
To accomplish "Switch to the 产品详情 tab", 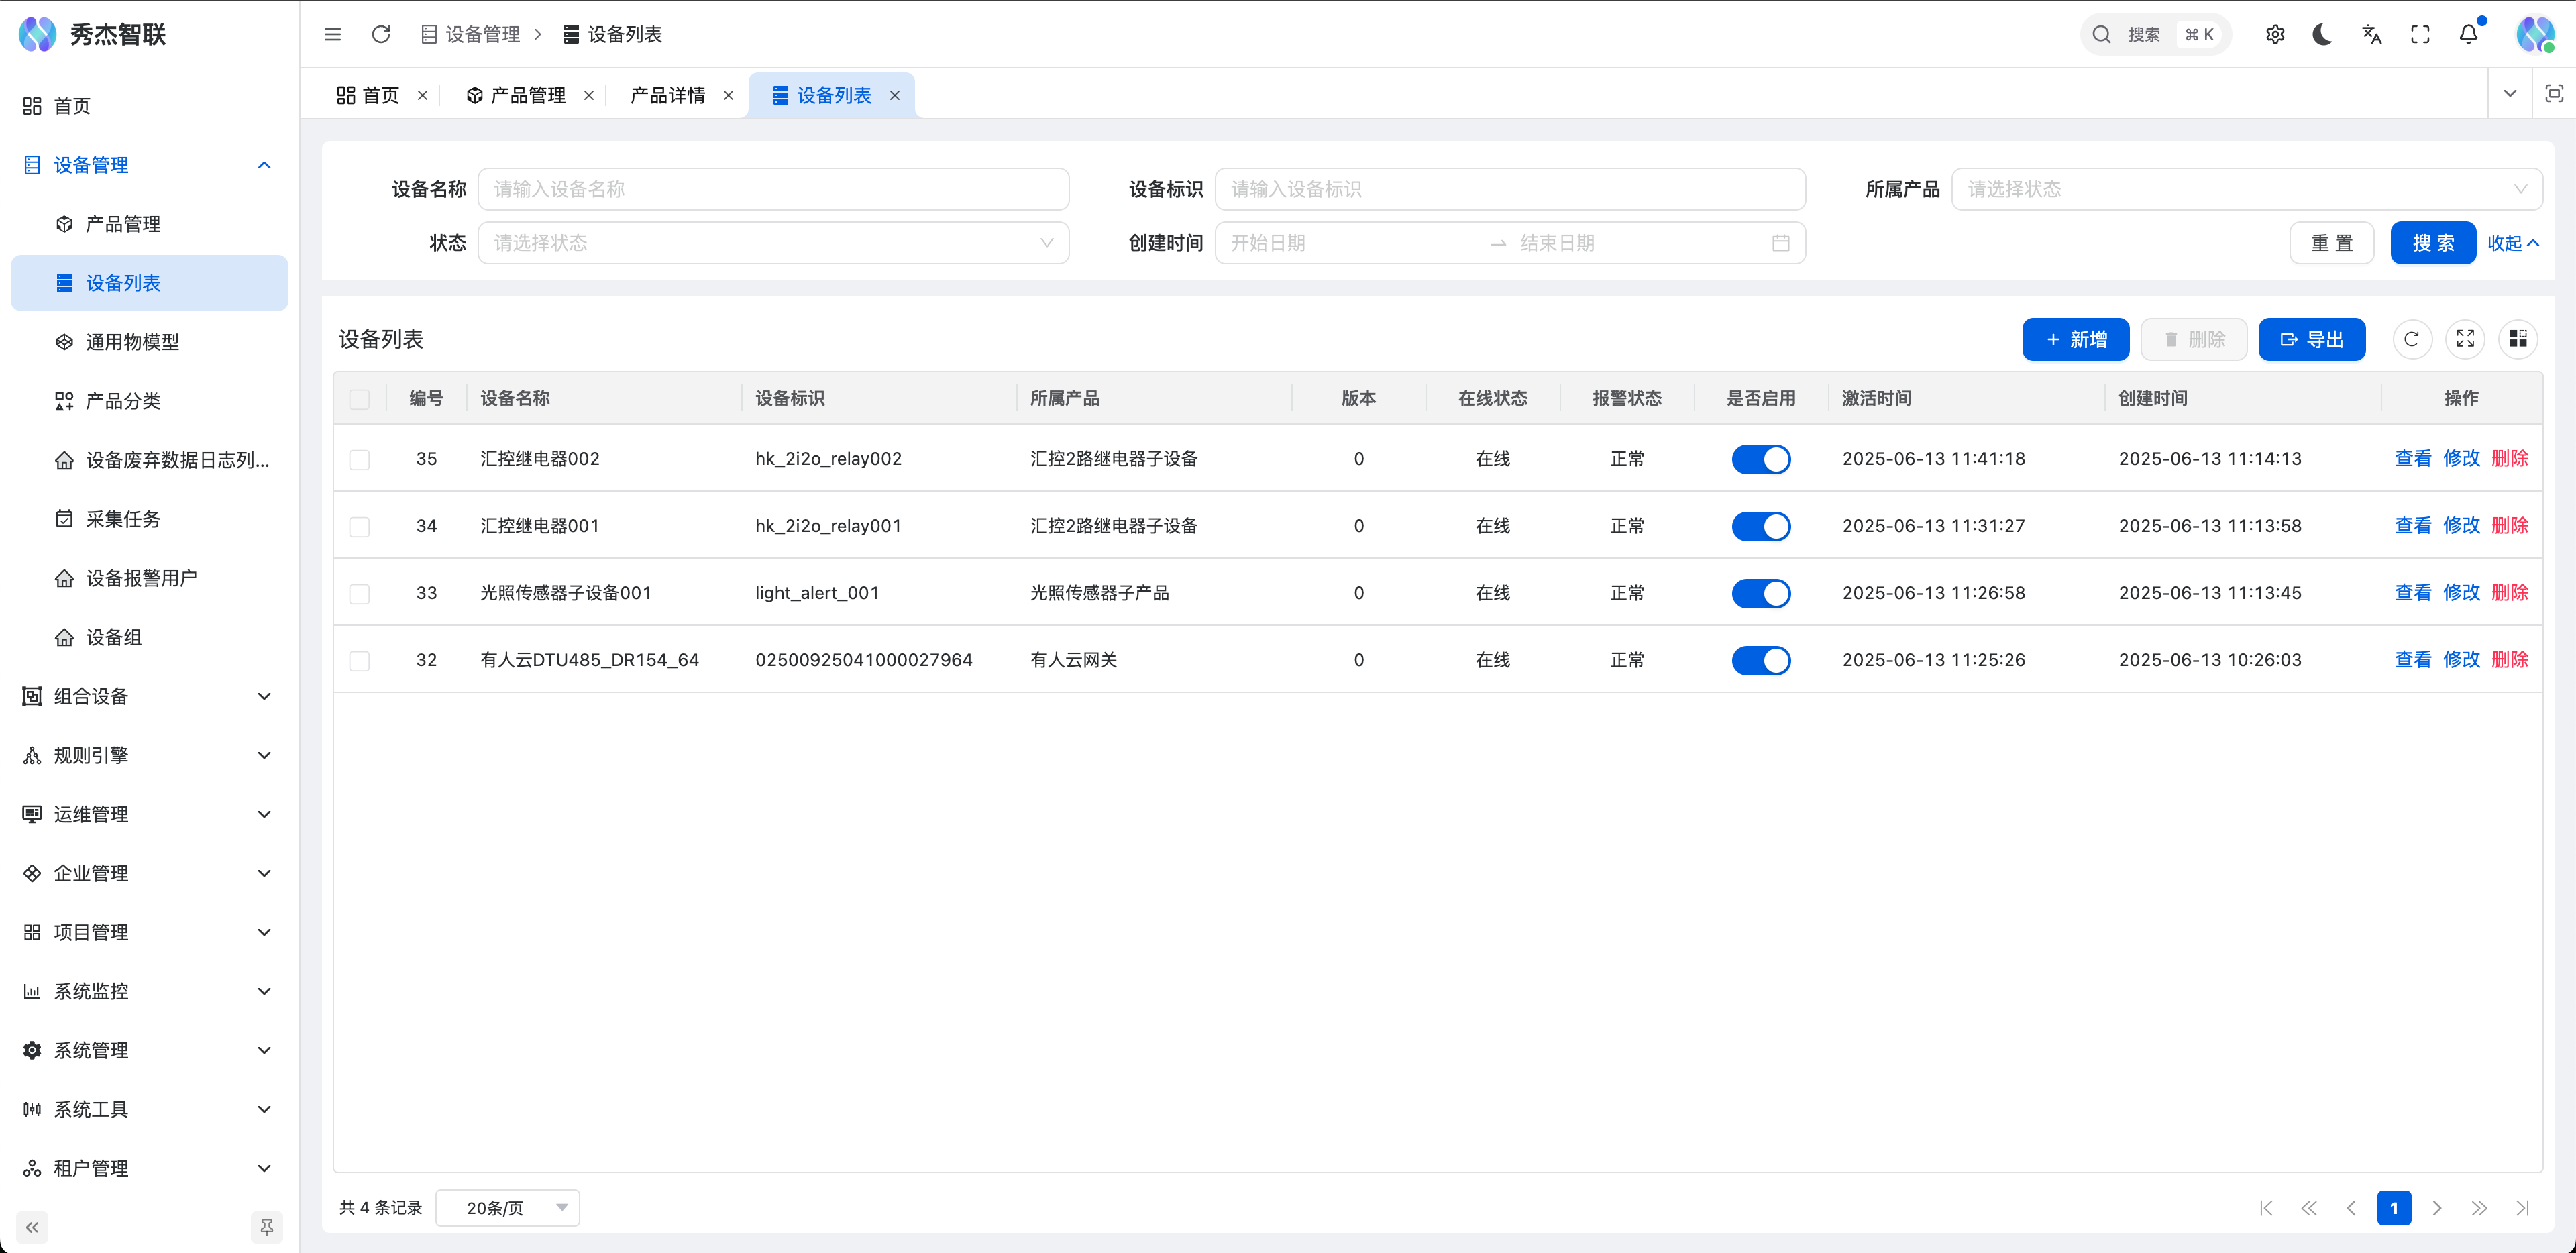I will pyautogui.click(x=667, y=94).
